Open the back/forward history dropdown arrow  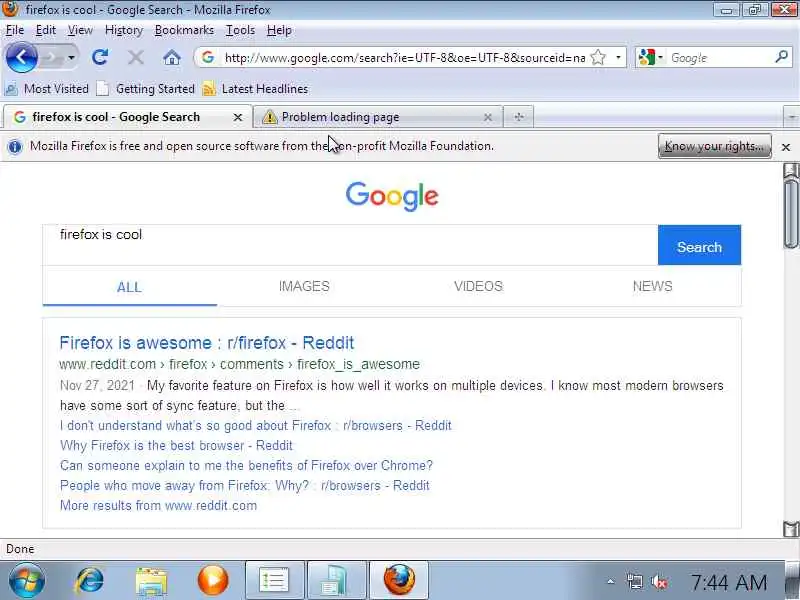71,58
